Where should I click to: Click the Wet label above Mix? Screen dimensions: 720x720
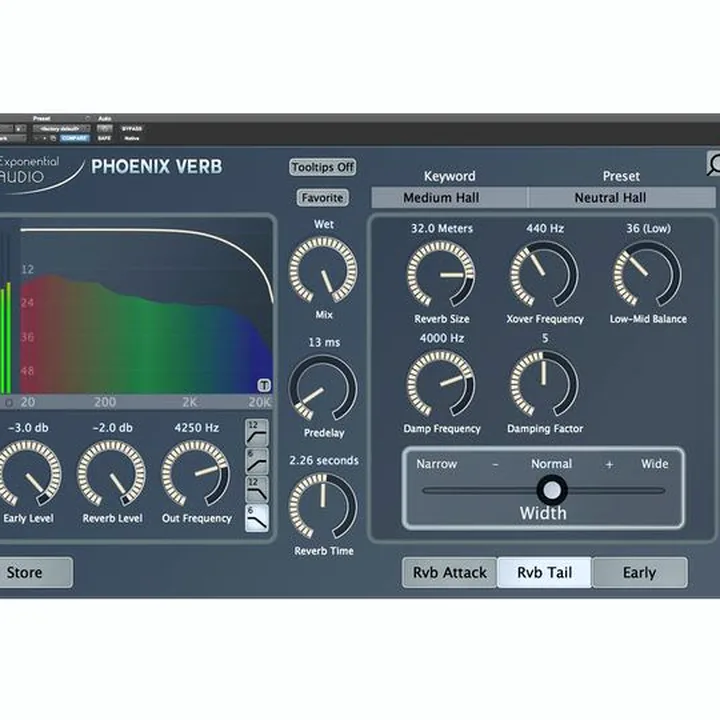(324, 224)
